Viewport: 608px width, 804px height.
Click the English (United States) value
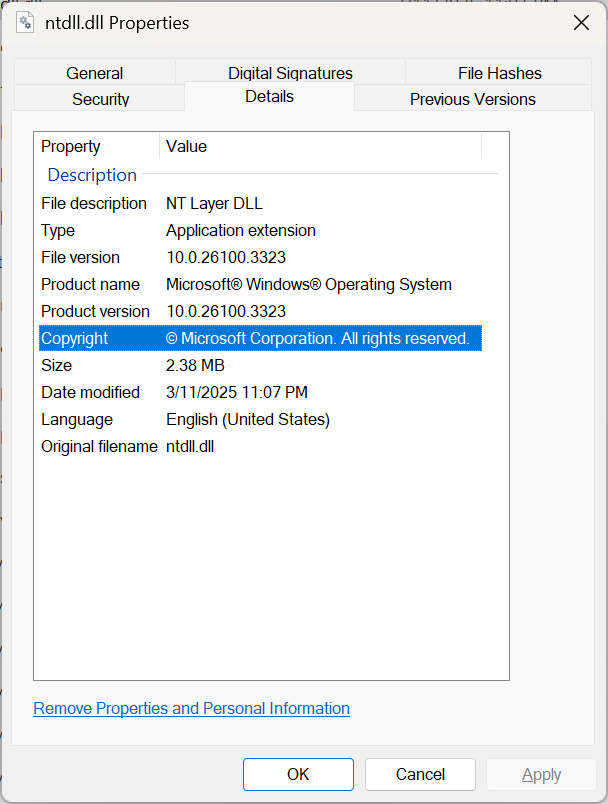248,419
